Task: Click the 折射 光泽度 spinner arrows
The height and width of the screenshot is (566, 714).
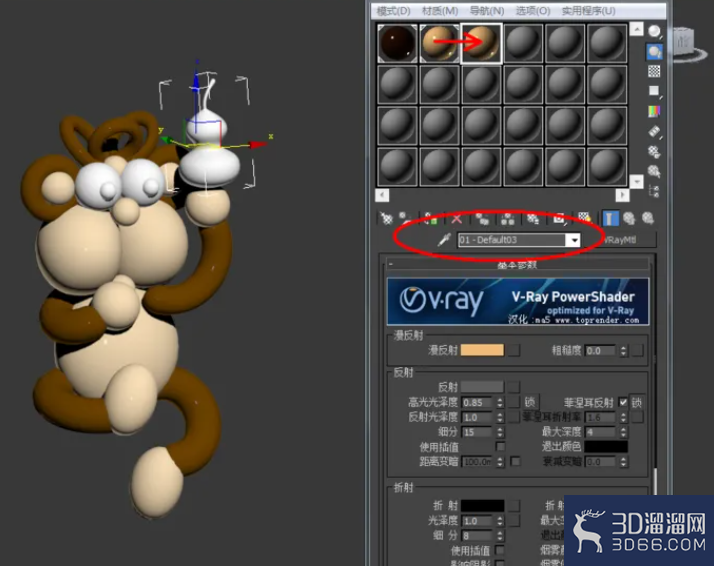Action: [500, 520]
